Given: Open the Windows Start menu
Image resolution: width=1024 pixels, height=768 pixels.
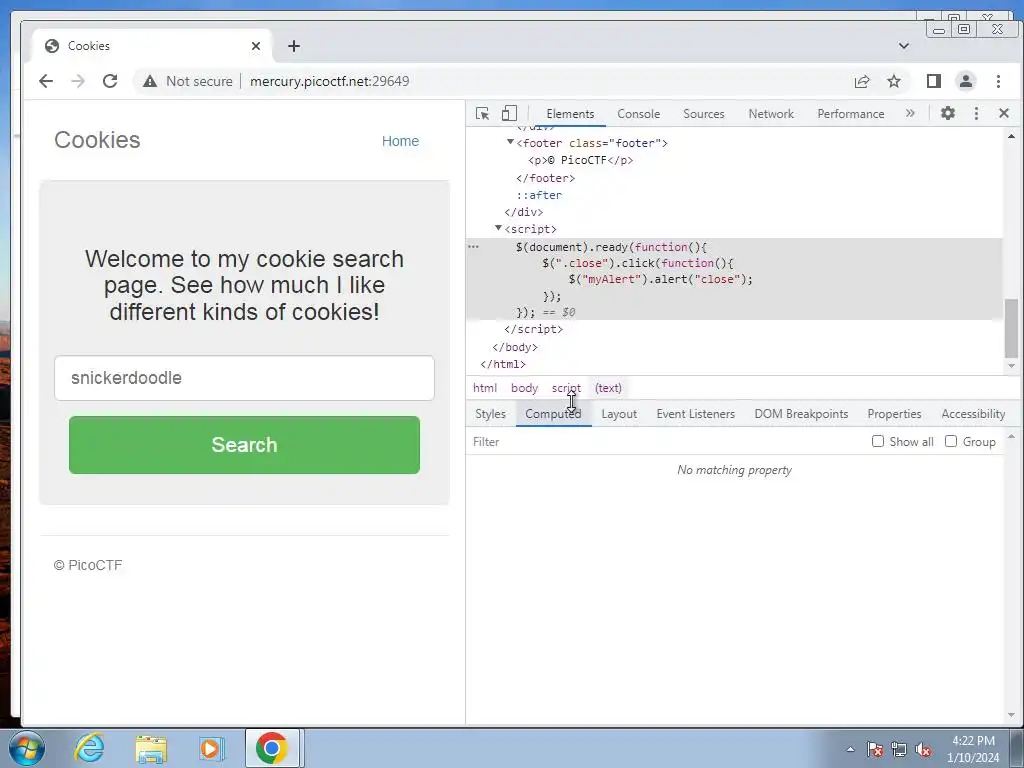Looking at the screenshot, I should click(27, 748).
